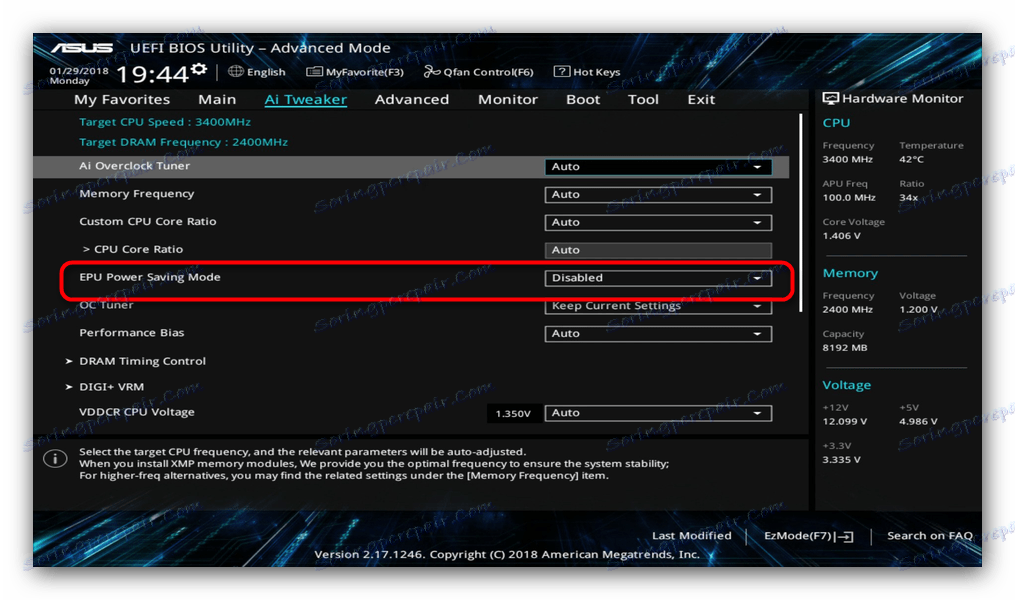Click the Hot Keys question mark icon
The image size is (1015, 600).
coord(561,71)
